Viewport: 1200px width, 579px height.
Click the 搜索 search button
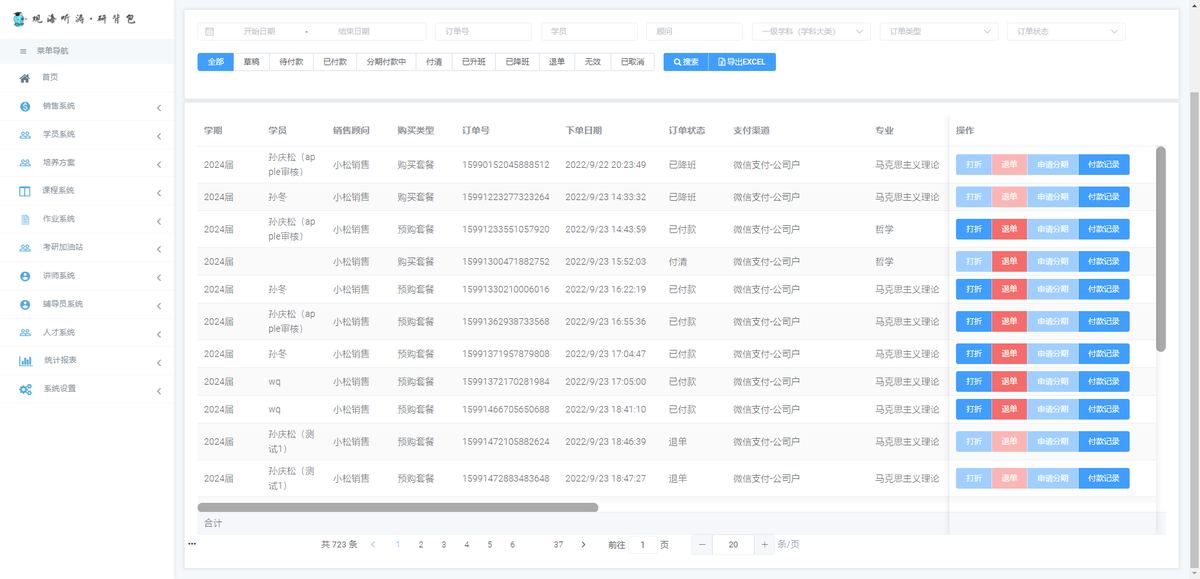686,62
